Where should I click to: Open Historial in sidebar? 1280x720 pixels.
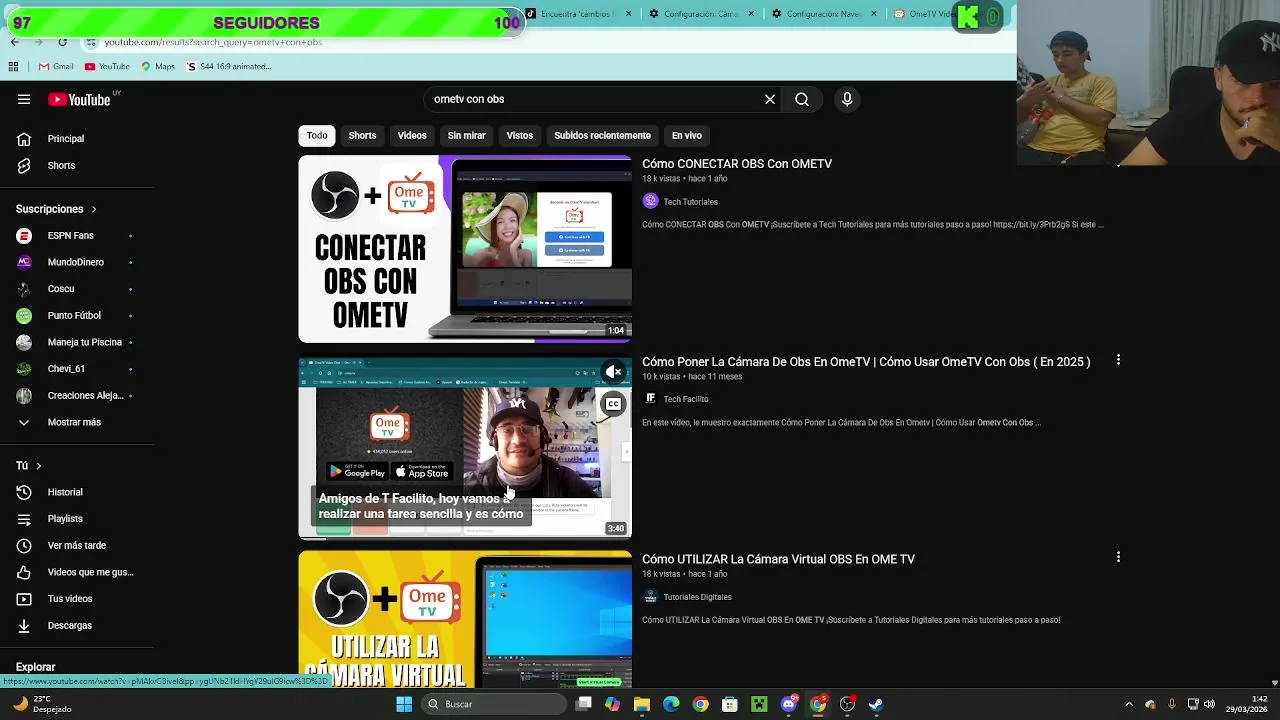[76, 492]
